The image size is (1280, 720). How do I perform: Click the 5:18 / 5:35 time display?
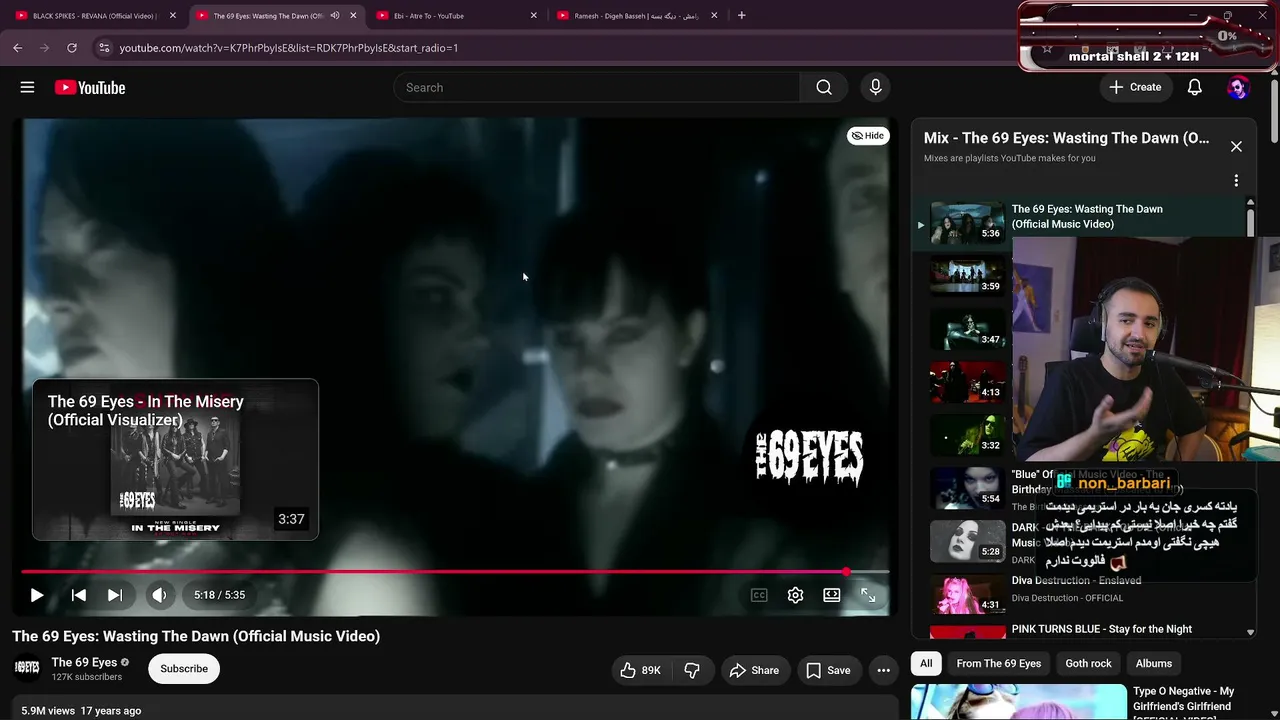(219, 595)
